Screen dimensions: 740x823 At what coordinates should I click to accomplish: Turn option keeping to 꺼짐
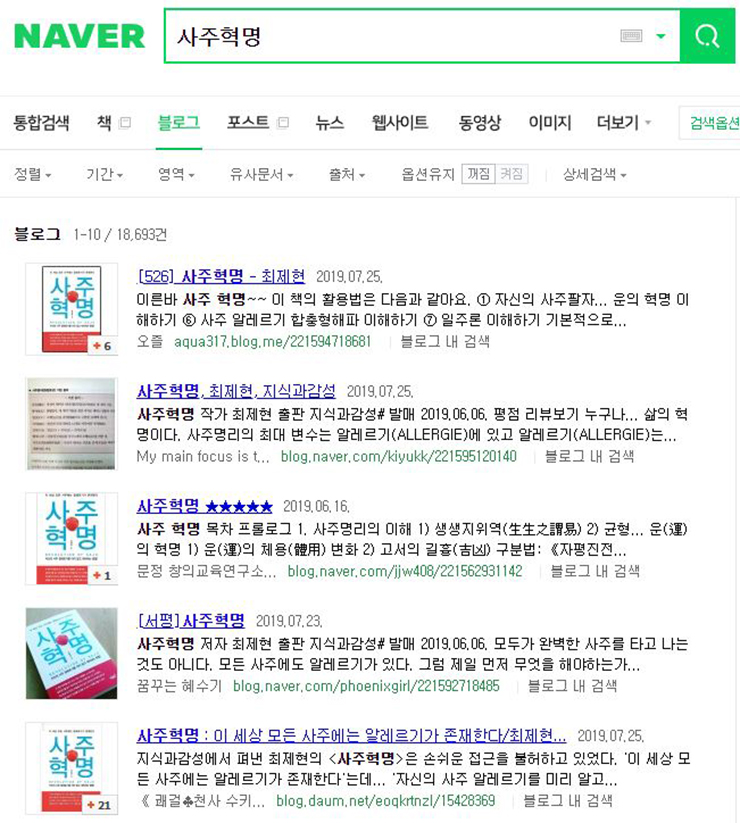478,174
